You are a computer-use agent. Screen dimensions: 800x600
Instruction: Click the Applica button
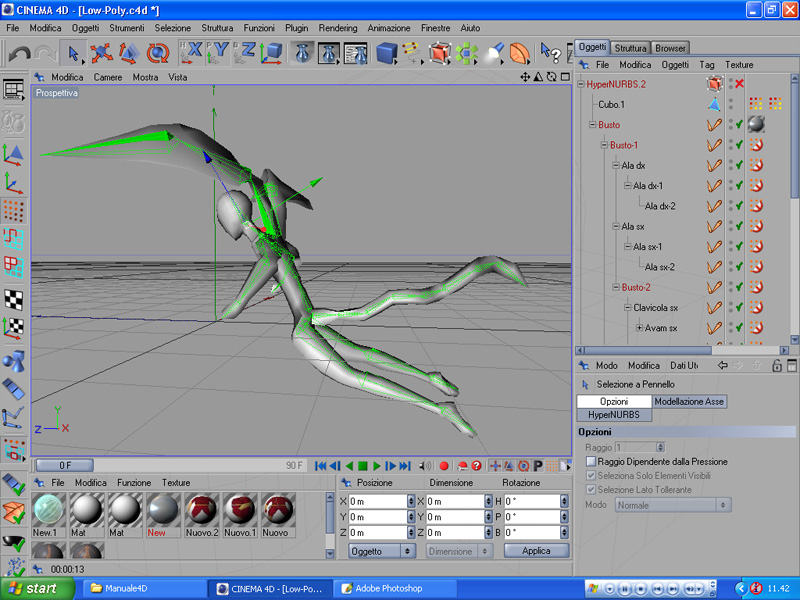click(x=536, y=551)
